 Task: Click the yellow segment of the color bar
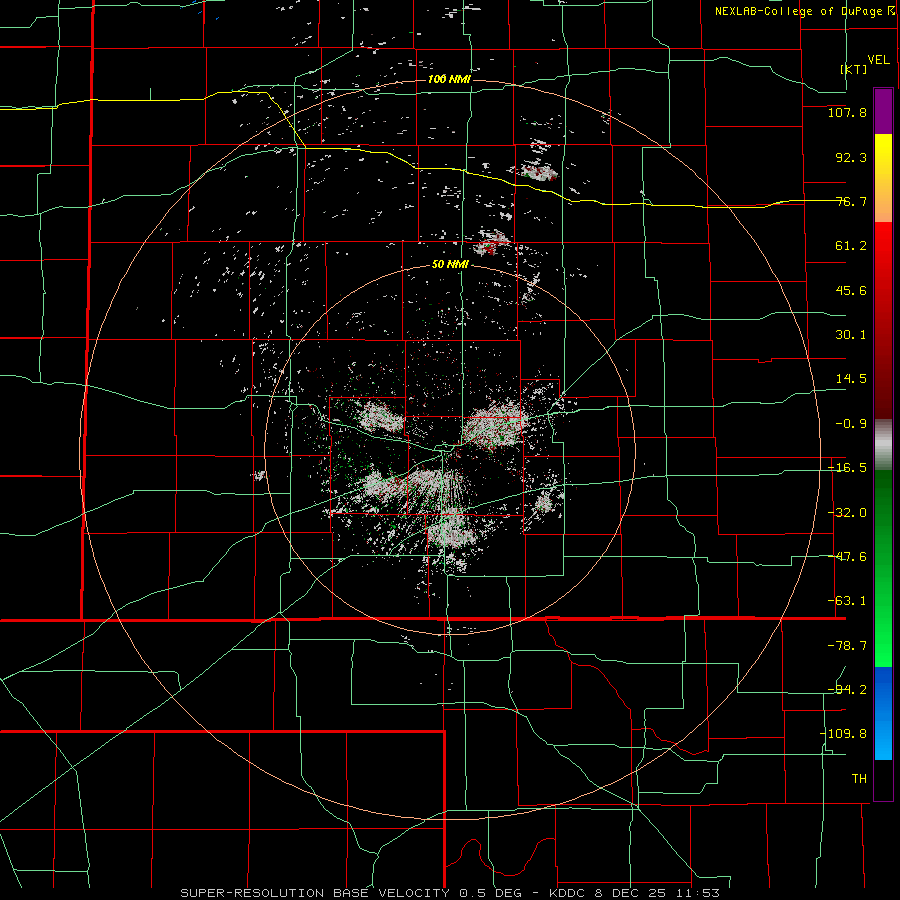[x=883, y=178]
